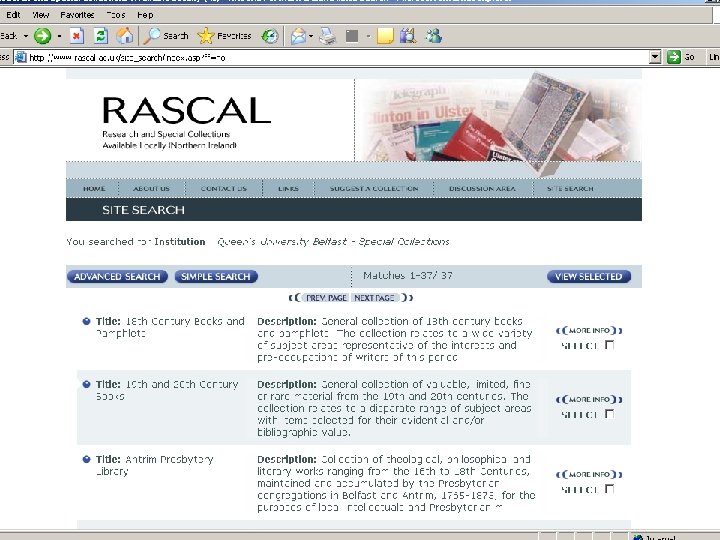Open the Favorites star toolbar button

(225, 36)
